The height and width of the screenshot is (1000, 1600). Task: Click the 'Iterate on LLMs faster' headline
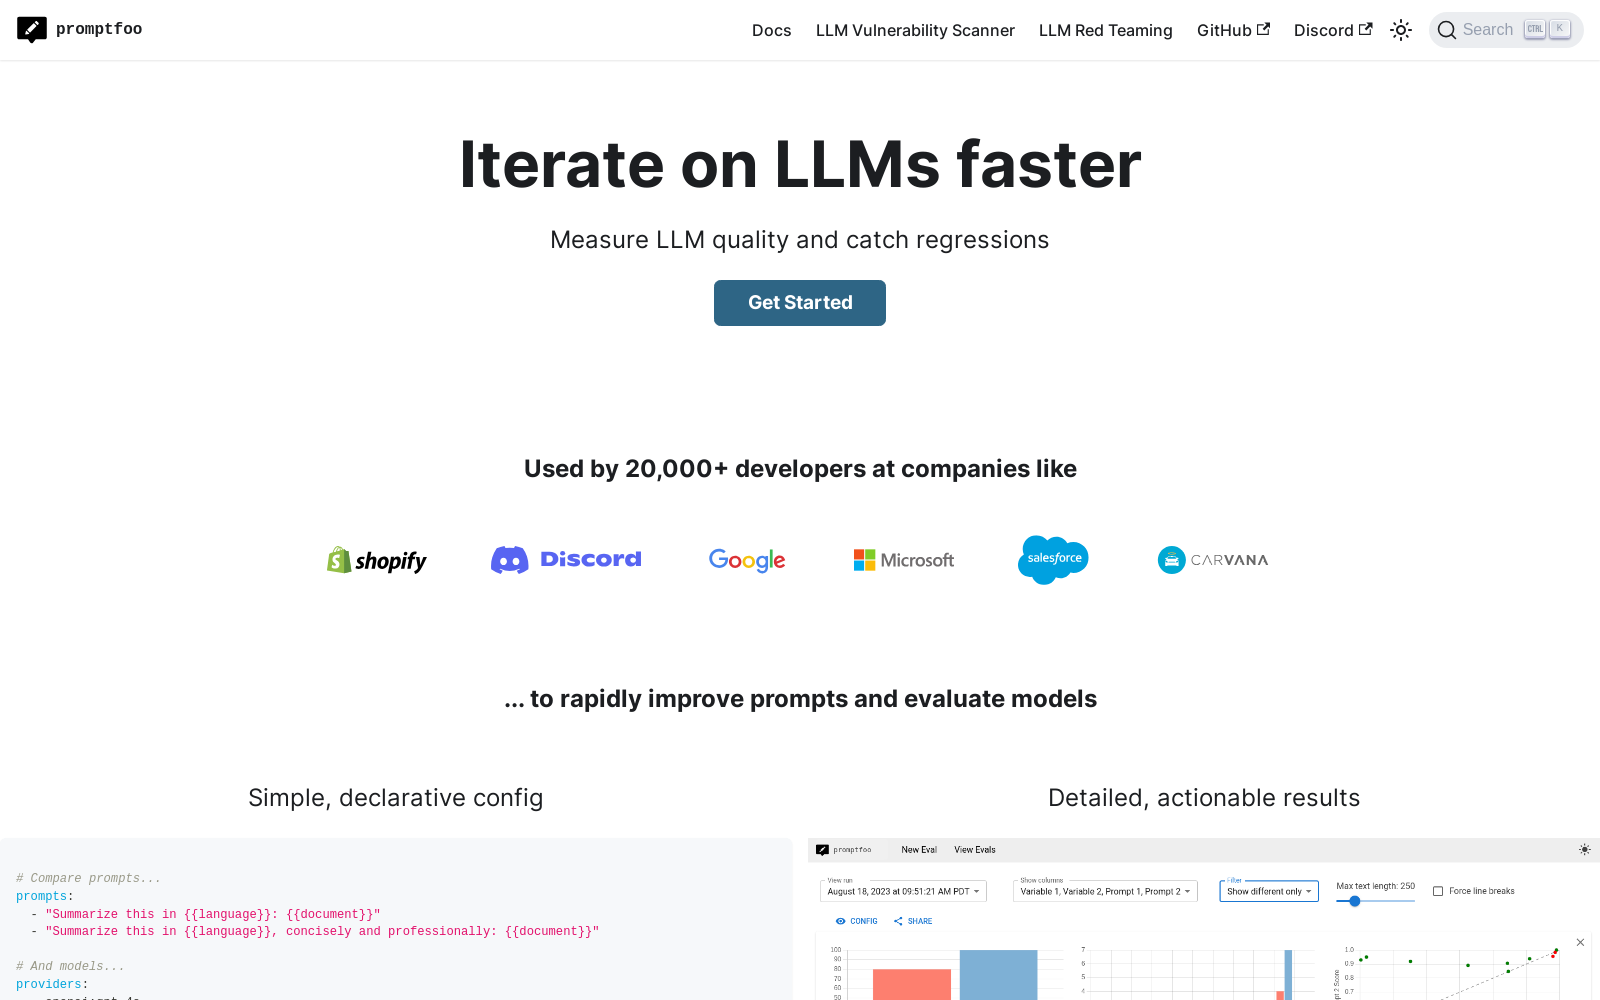click(800, 164)
